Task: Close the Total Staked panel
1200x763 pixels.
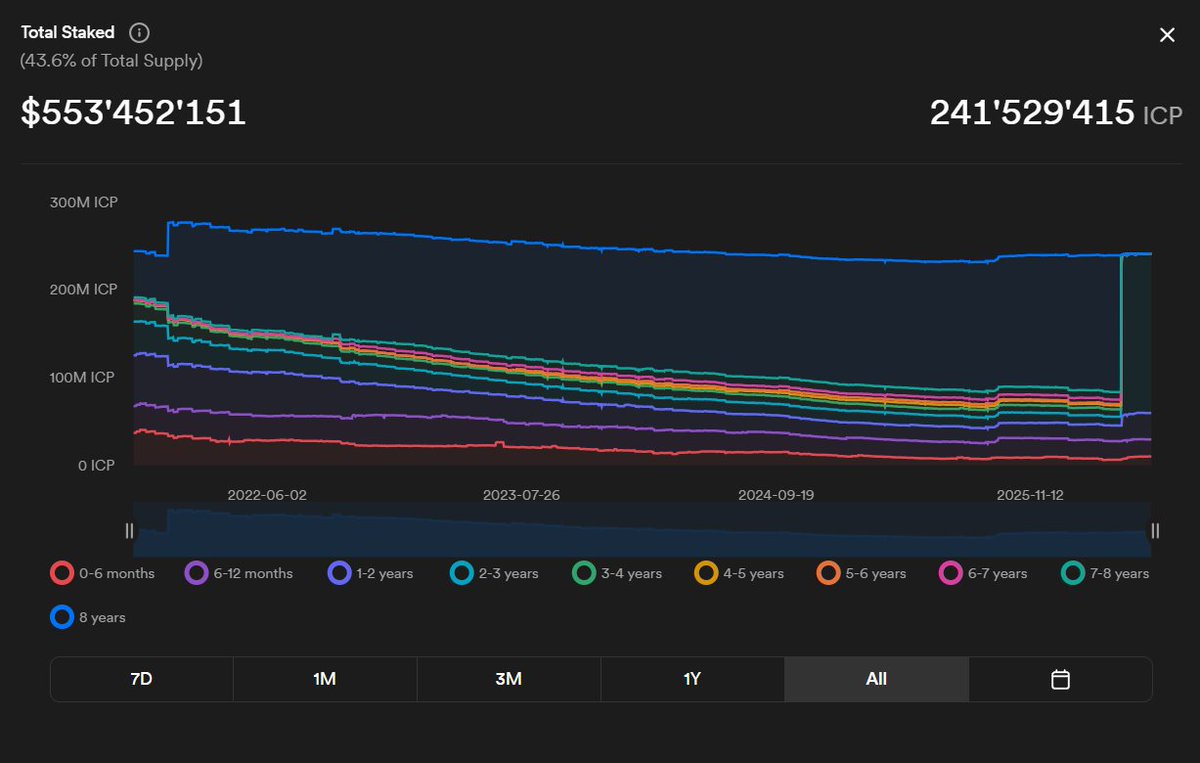Action: [1167, 35]
